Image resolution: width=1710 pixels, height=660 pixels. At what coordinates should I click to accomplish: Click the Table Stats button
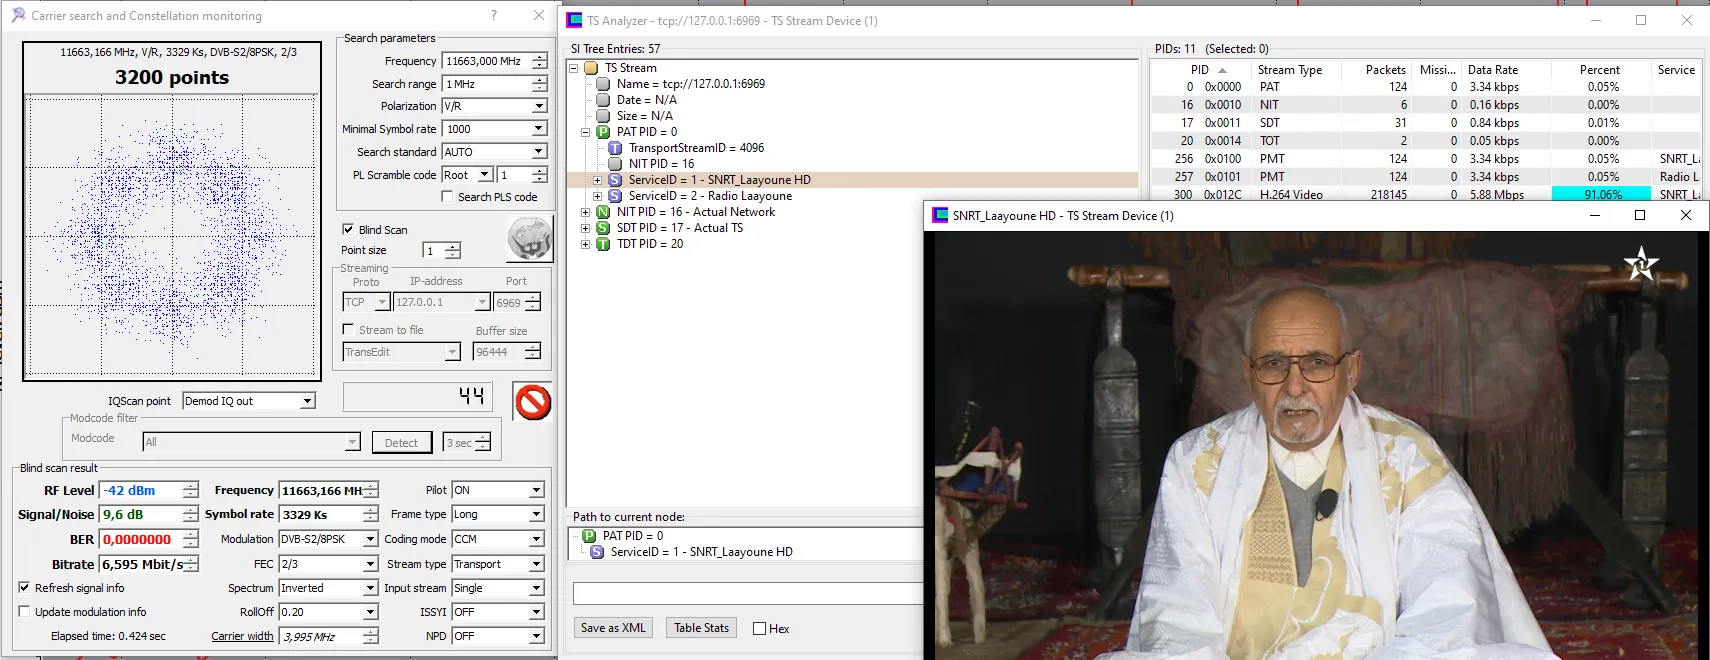coord(701,628)
